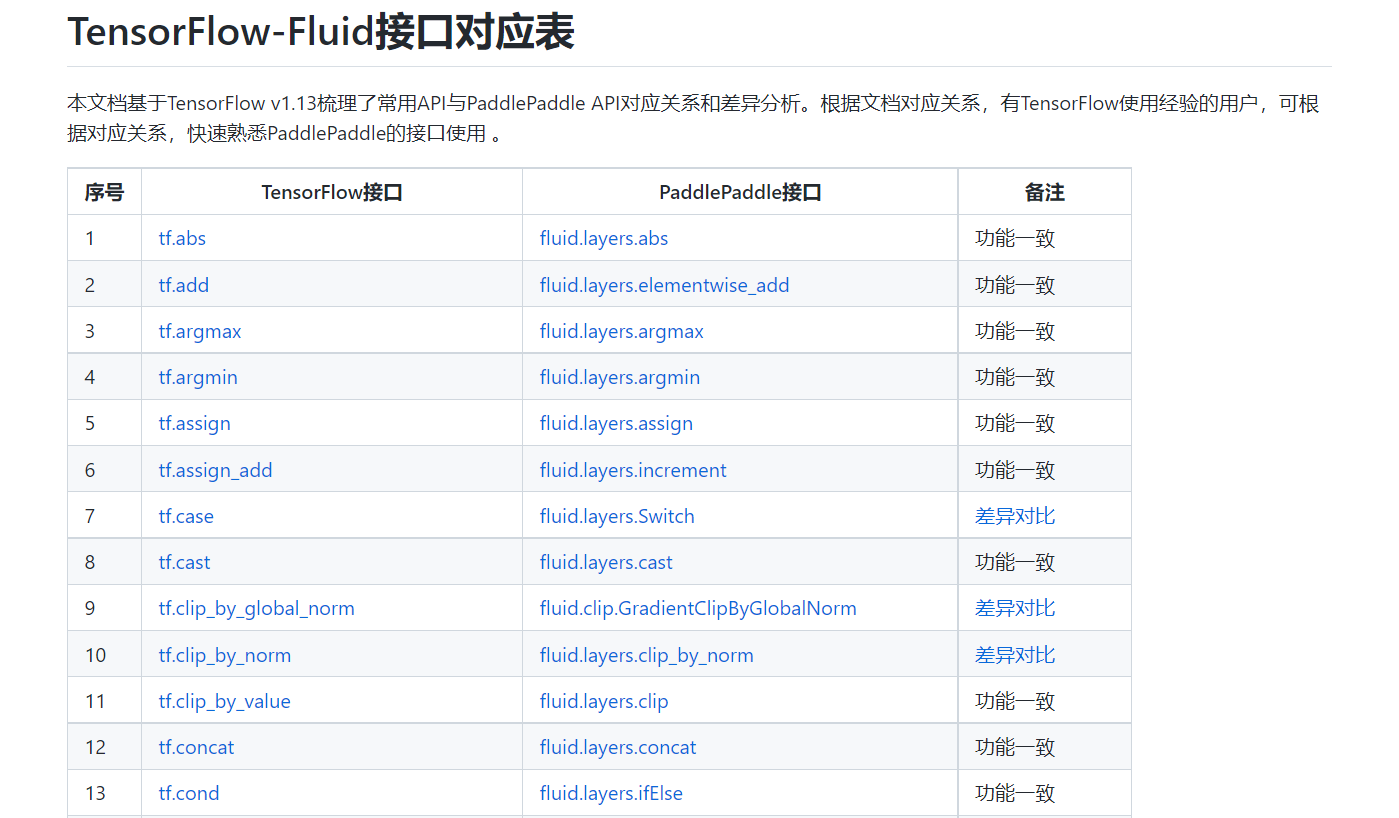The height and width of the screenshot is (818, 1399).
Task: Open the tf.cond documentation link
Action: [x=188, y=793]
